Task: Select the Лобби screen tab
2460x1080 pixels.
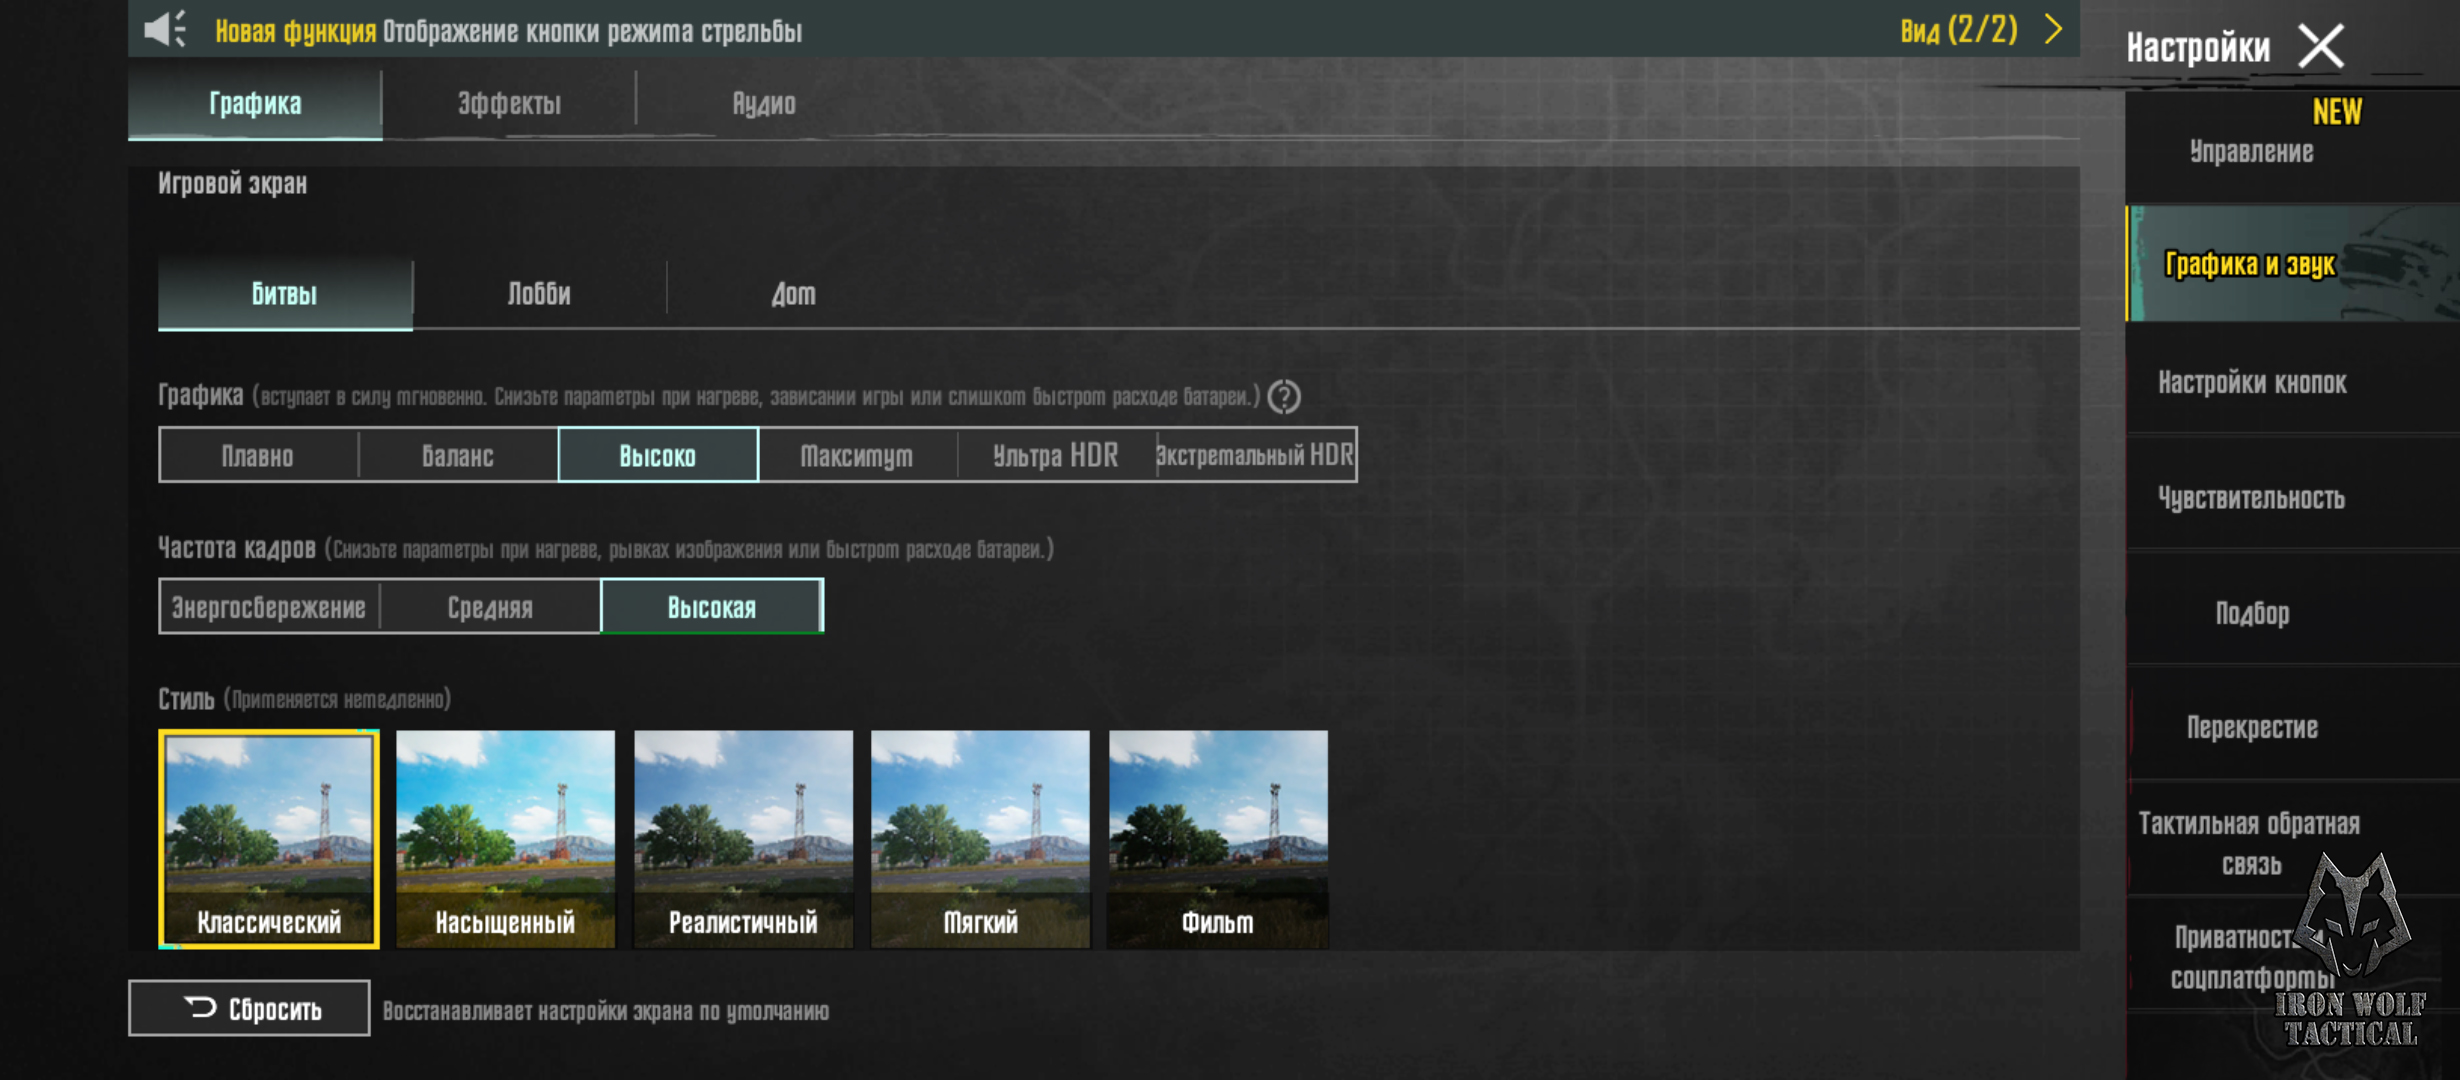Action: click(539, 294)
